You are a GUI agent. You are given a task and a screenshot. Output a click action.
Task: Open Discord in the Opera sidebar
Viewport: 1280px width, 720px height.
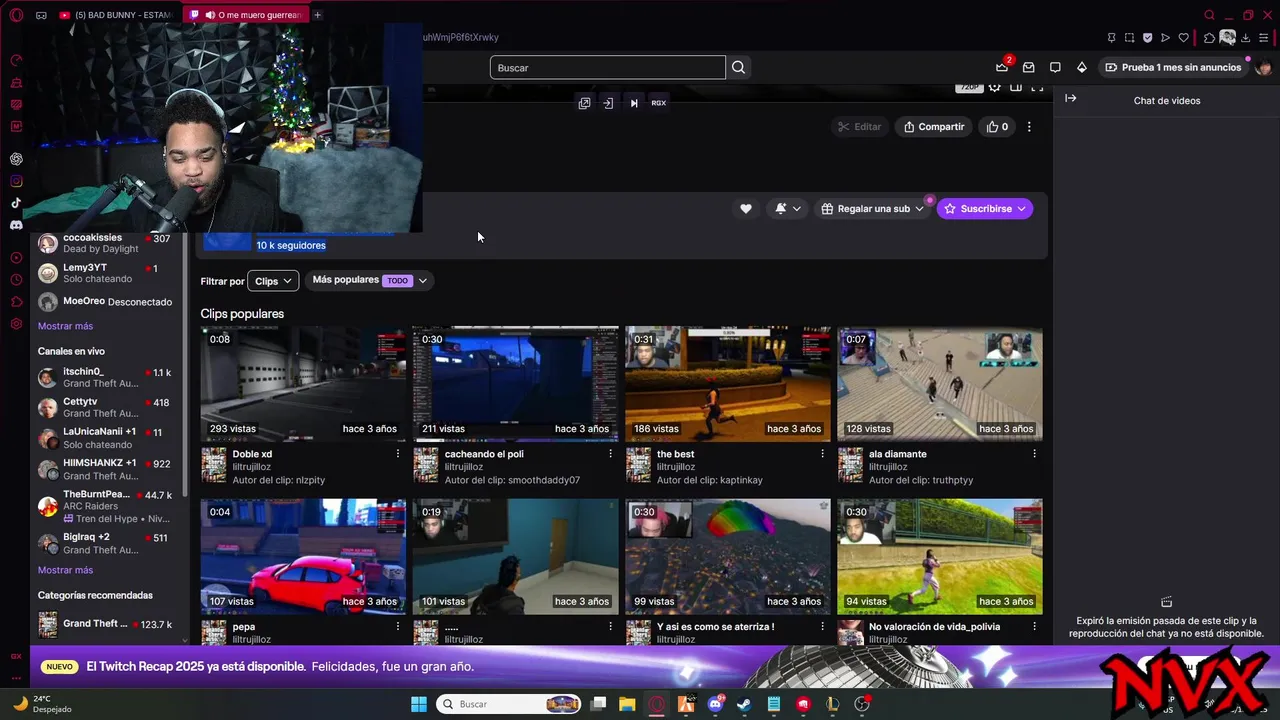tap(16, 225)
